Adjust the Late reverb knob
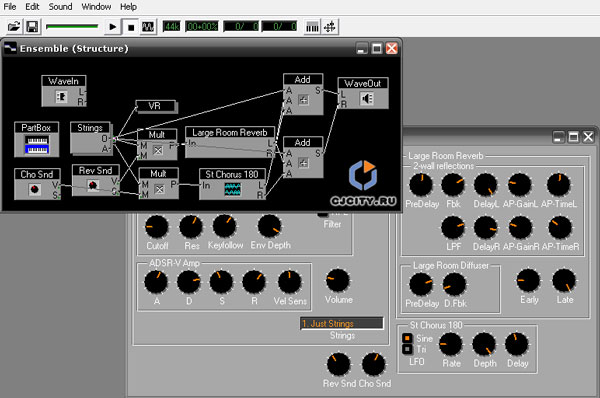600x398 pixels. click(x=564, y=281)
